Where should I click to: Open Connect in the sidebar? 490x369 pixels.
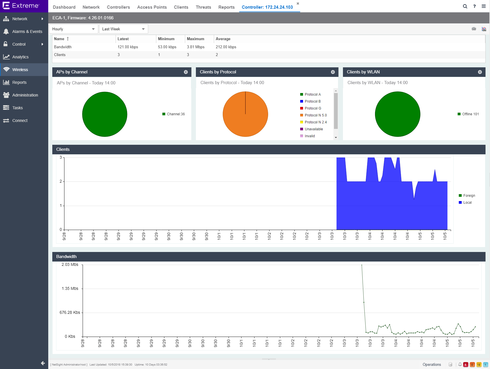click(24, 120)
